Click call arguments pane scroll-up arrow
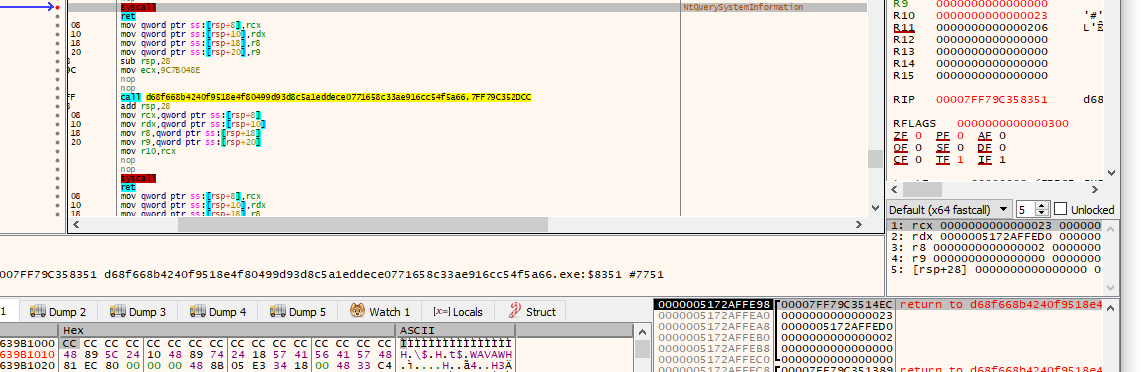The image size is (1141, 372). point(1111,229)
